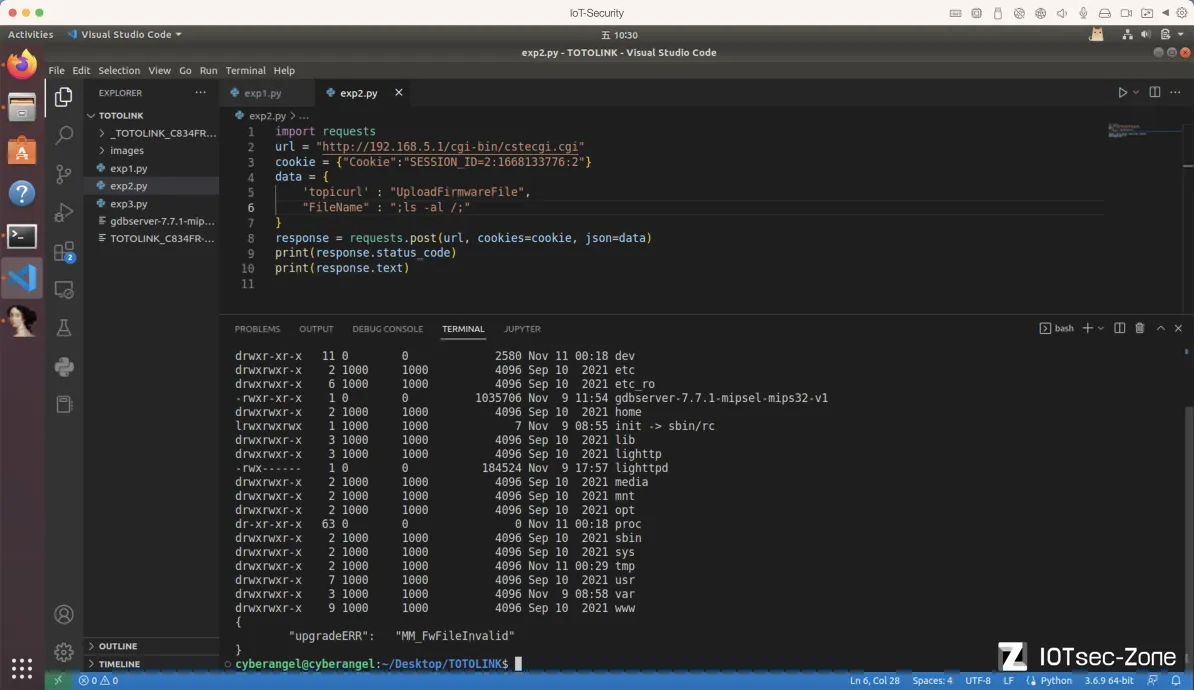Expand the images folder

pos(152,151)
